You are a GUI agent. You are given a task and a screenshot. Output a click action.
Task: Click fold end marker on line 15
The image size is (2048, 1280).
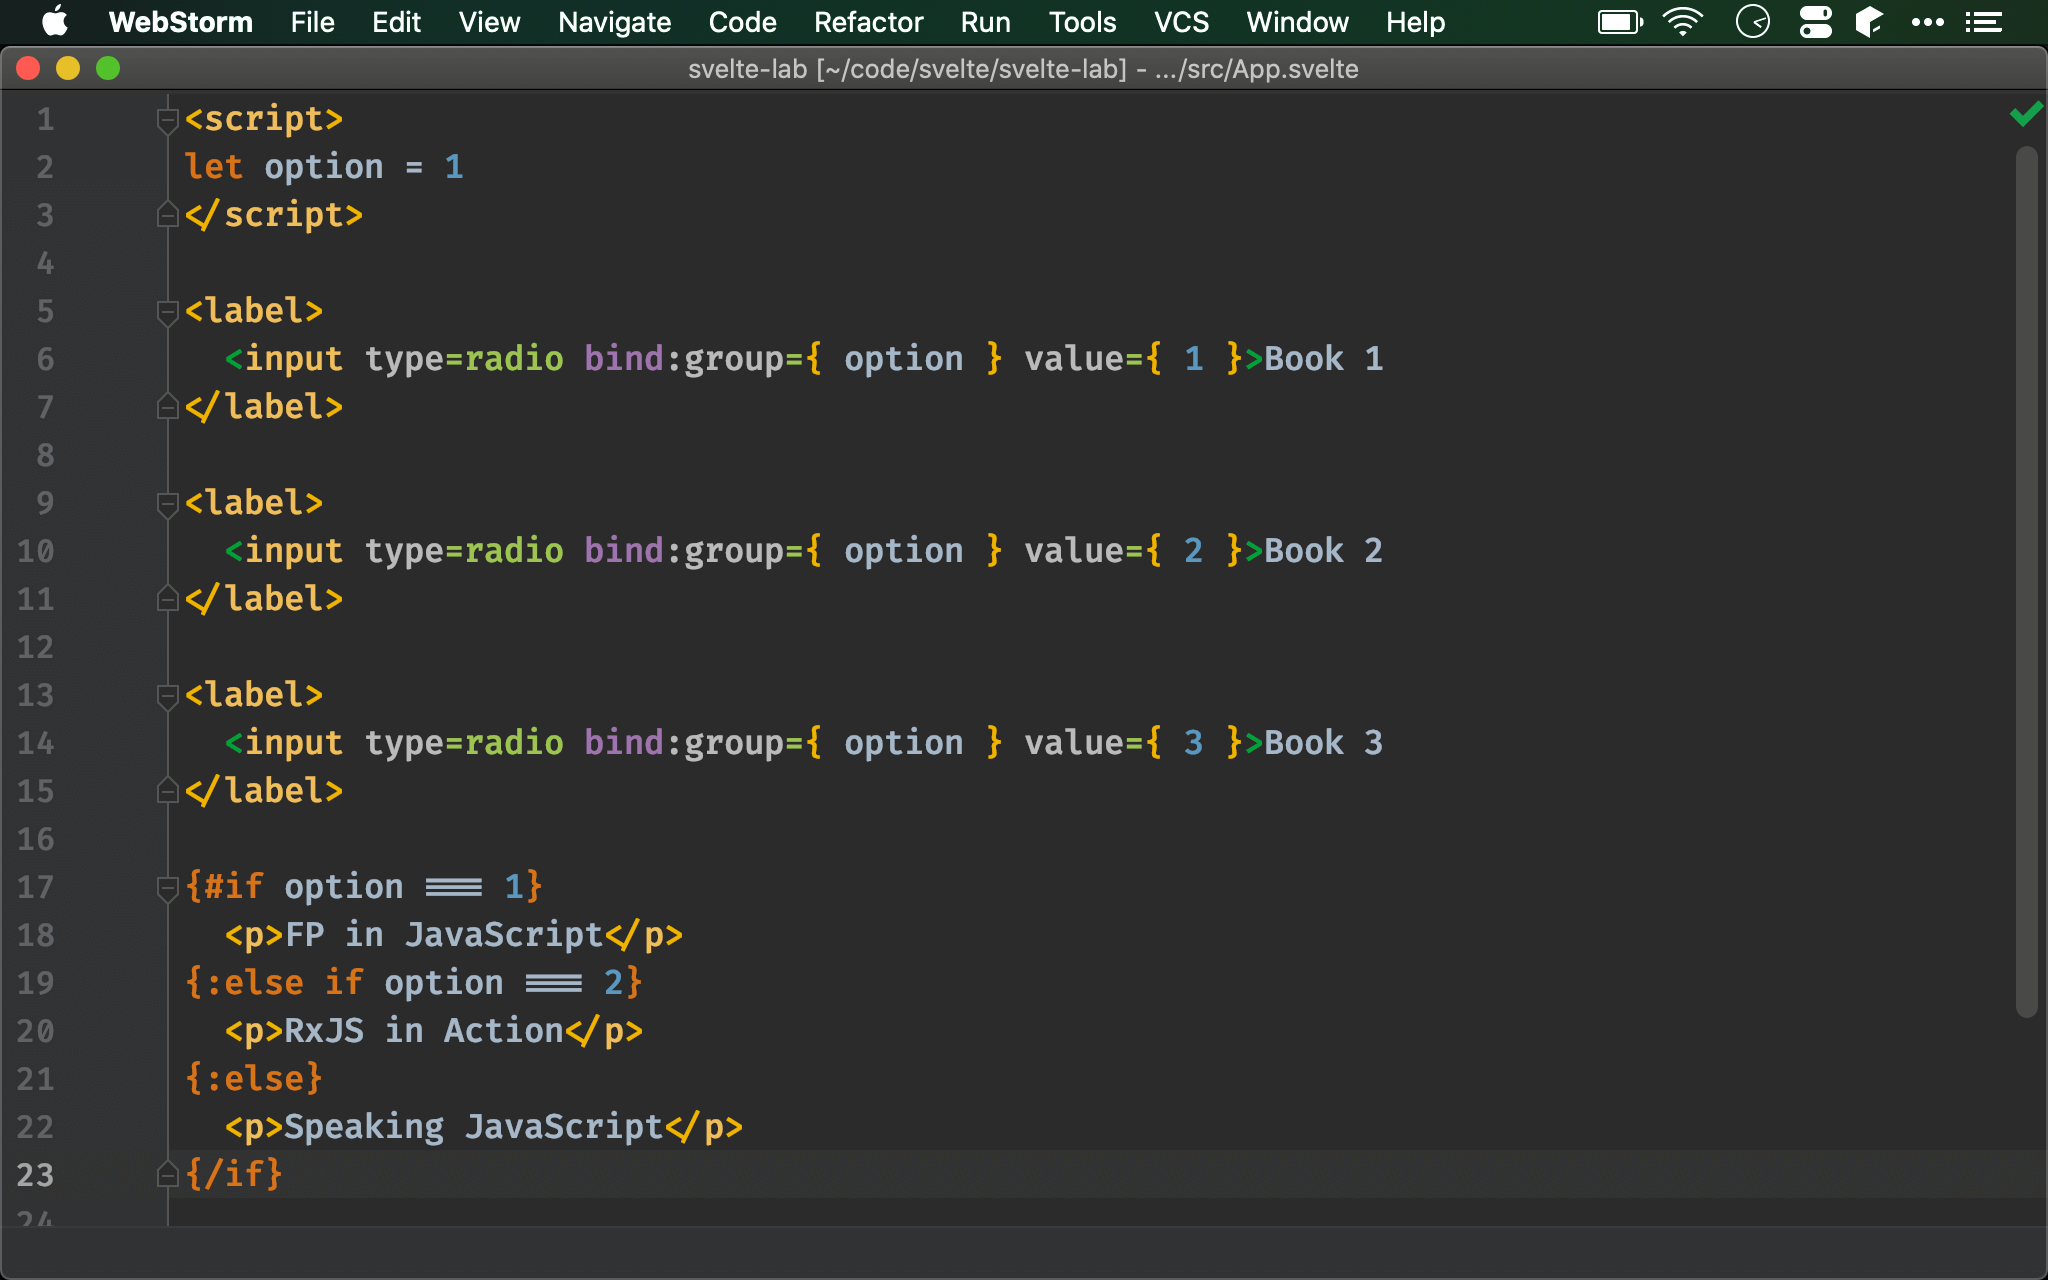(167, 791)
